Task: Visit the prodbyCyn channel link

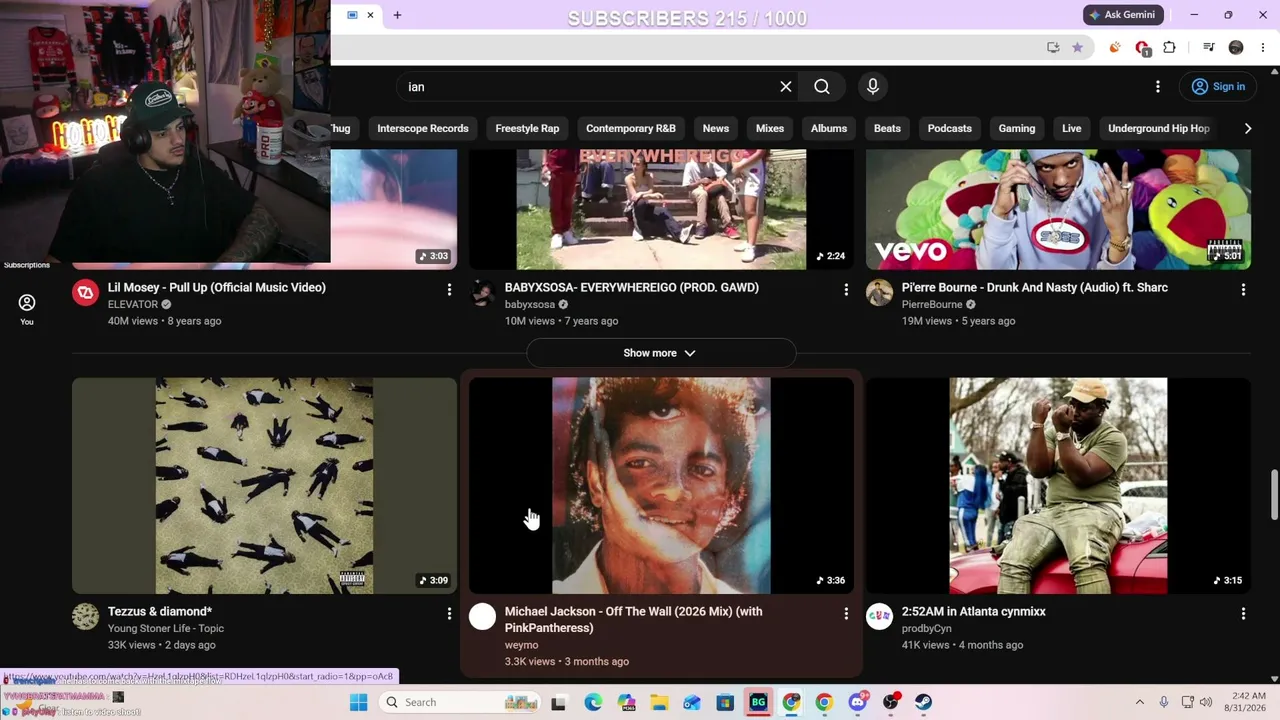Action: point(927,628)
